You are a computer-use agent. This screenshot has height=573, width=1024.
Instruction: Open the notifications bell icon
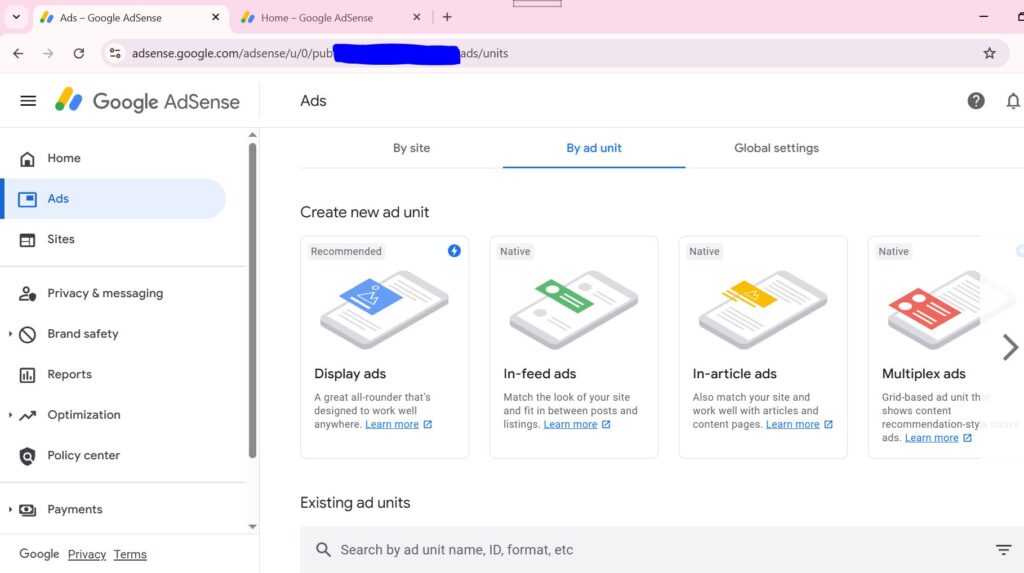click(1012, 101)
